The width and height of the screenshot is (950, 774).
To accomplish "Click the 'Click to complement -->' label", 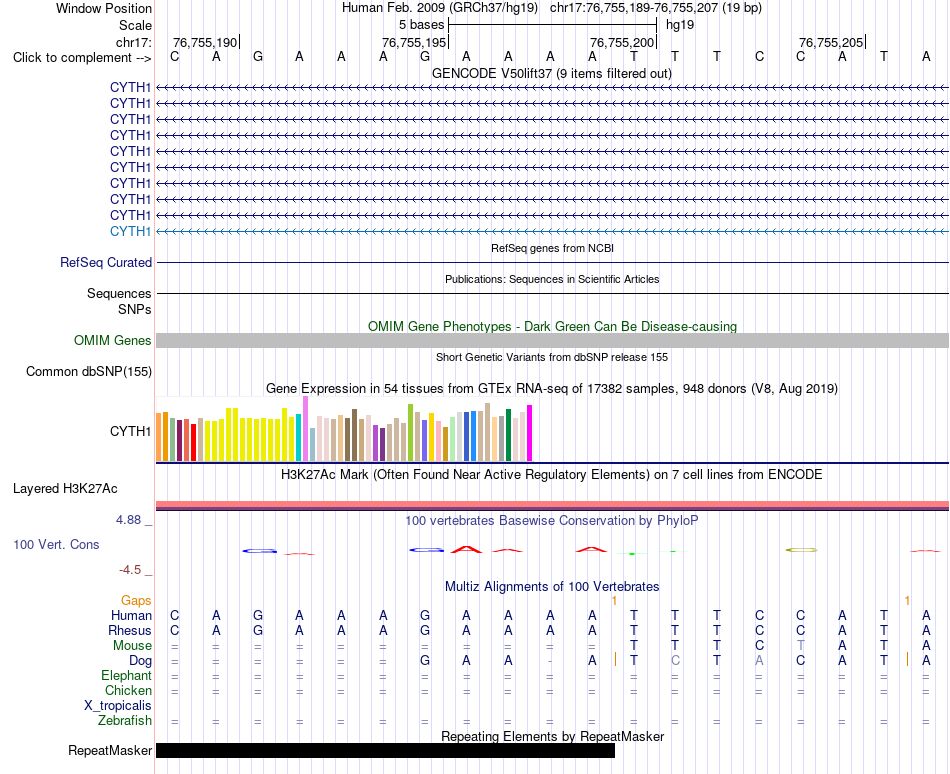I will pyautogui.click(x=82, y=58).
